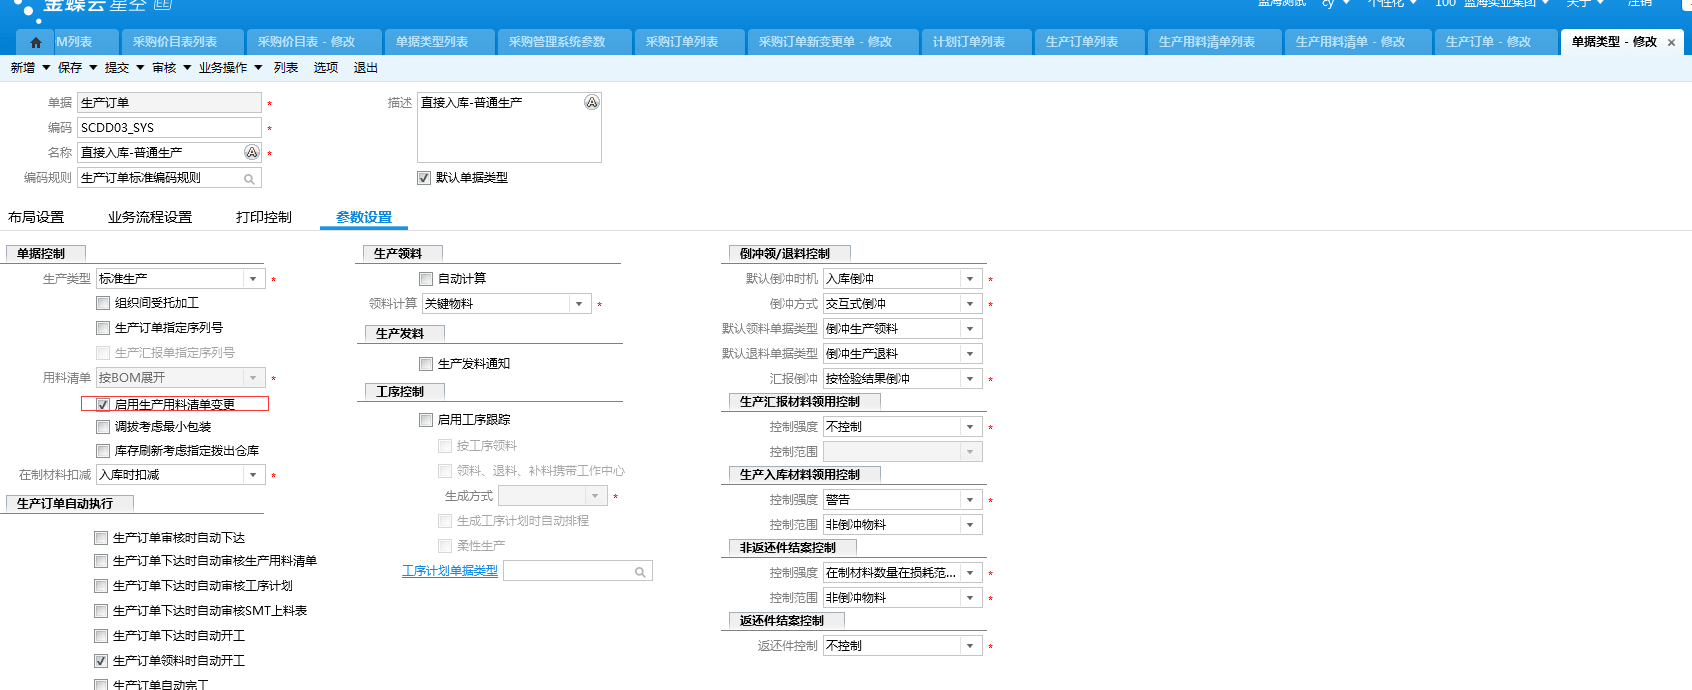
Task: Toggle 默认单据类型 checkbox
Action: (424, 178)
